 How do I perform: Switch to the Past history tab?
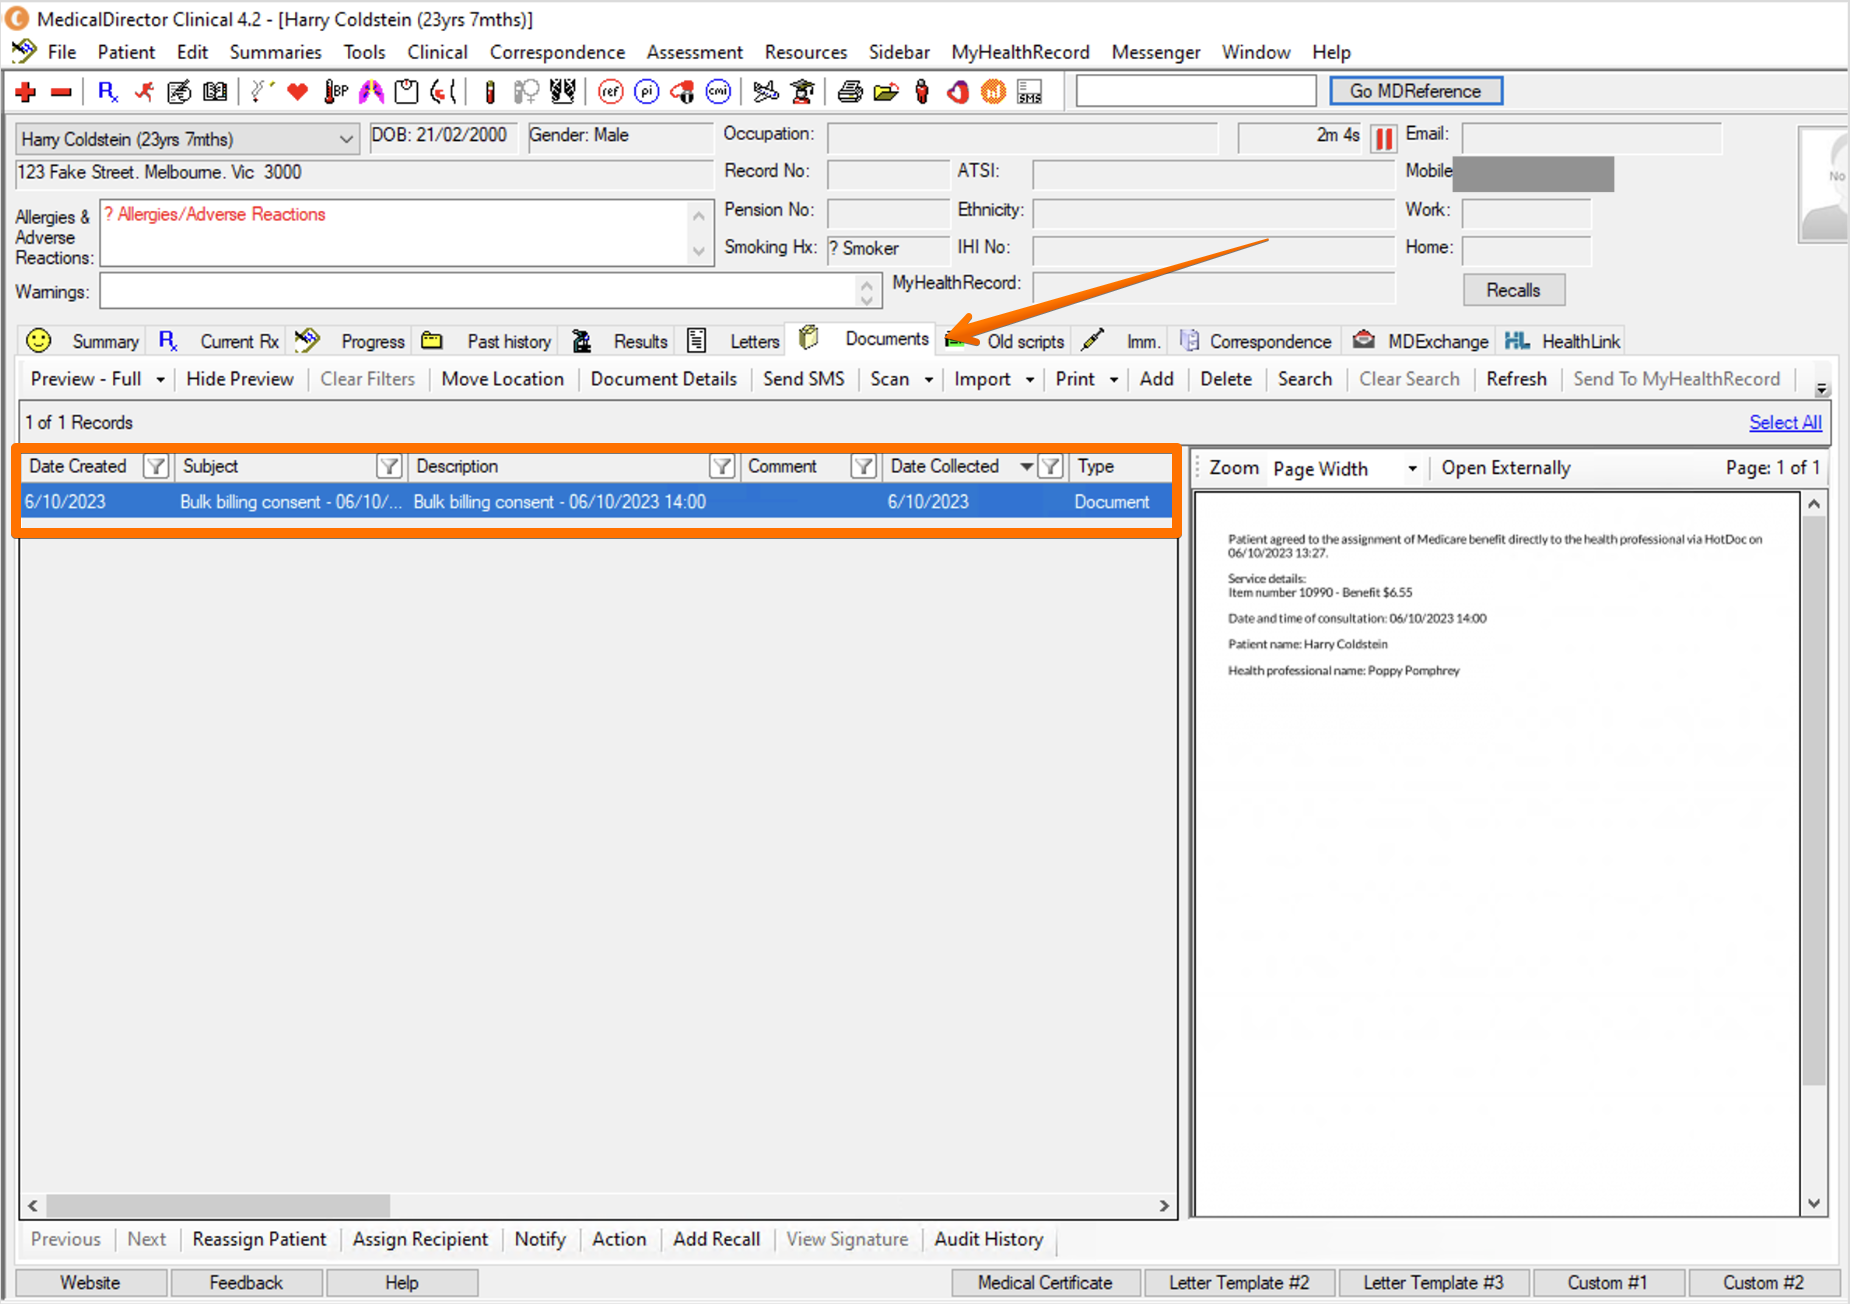point(487,341)
